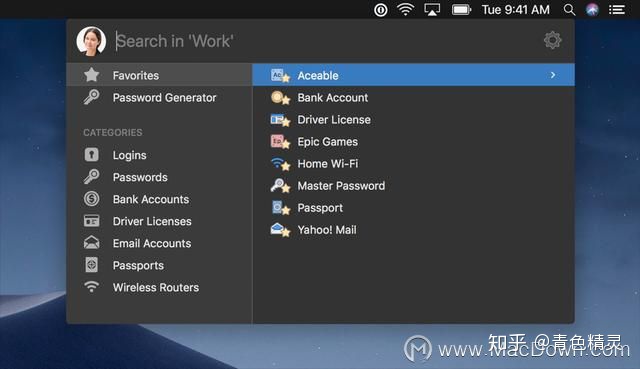Show the Email Accounts category
This screenshot has height=369, width=640.
tap(159, 243)
